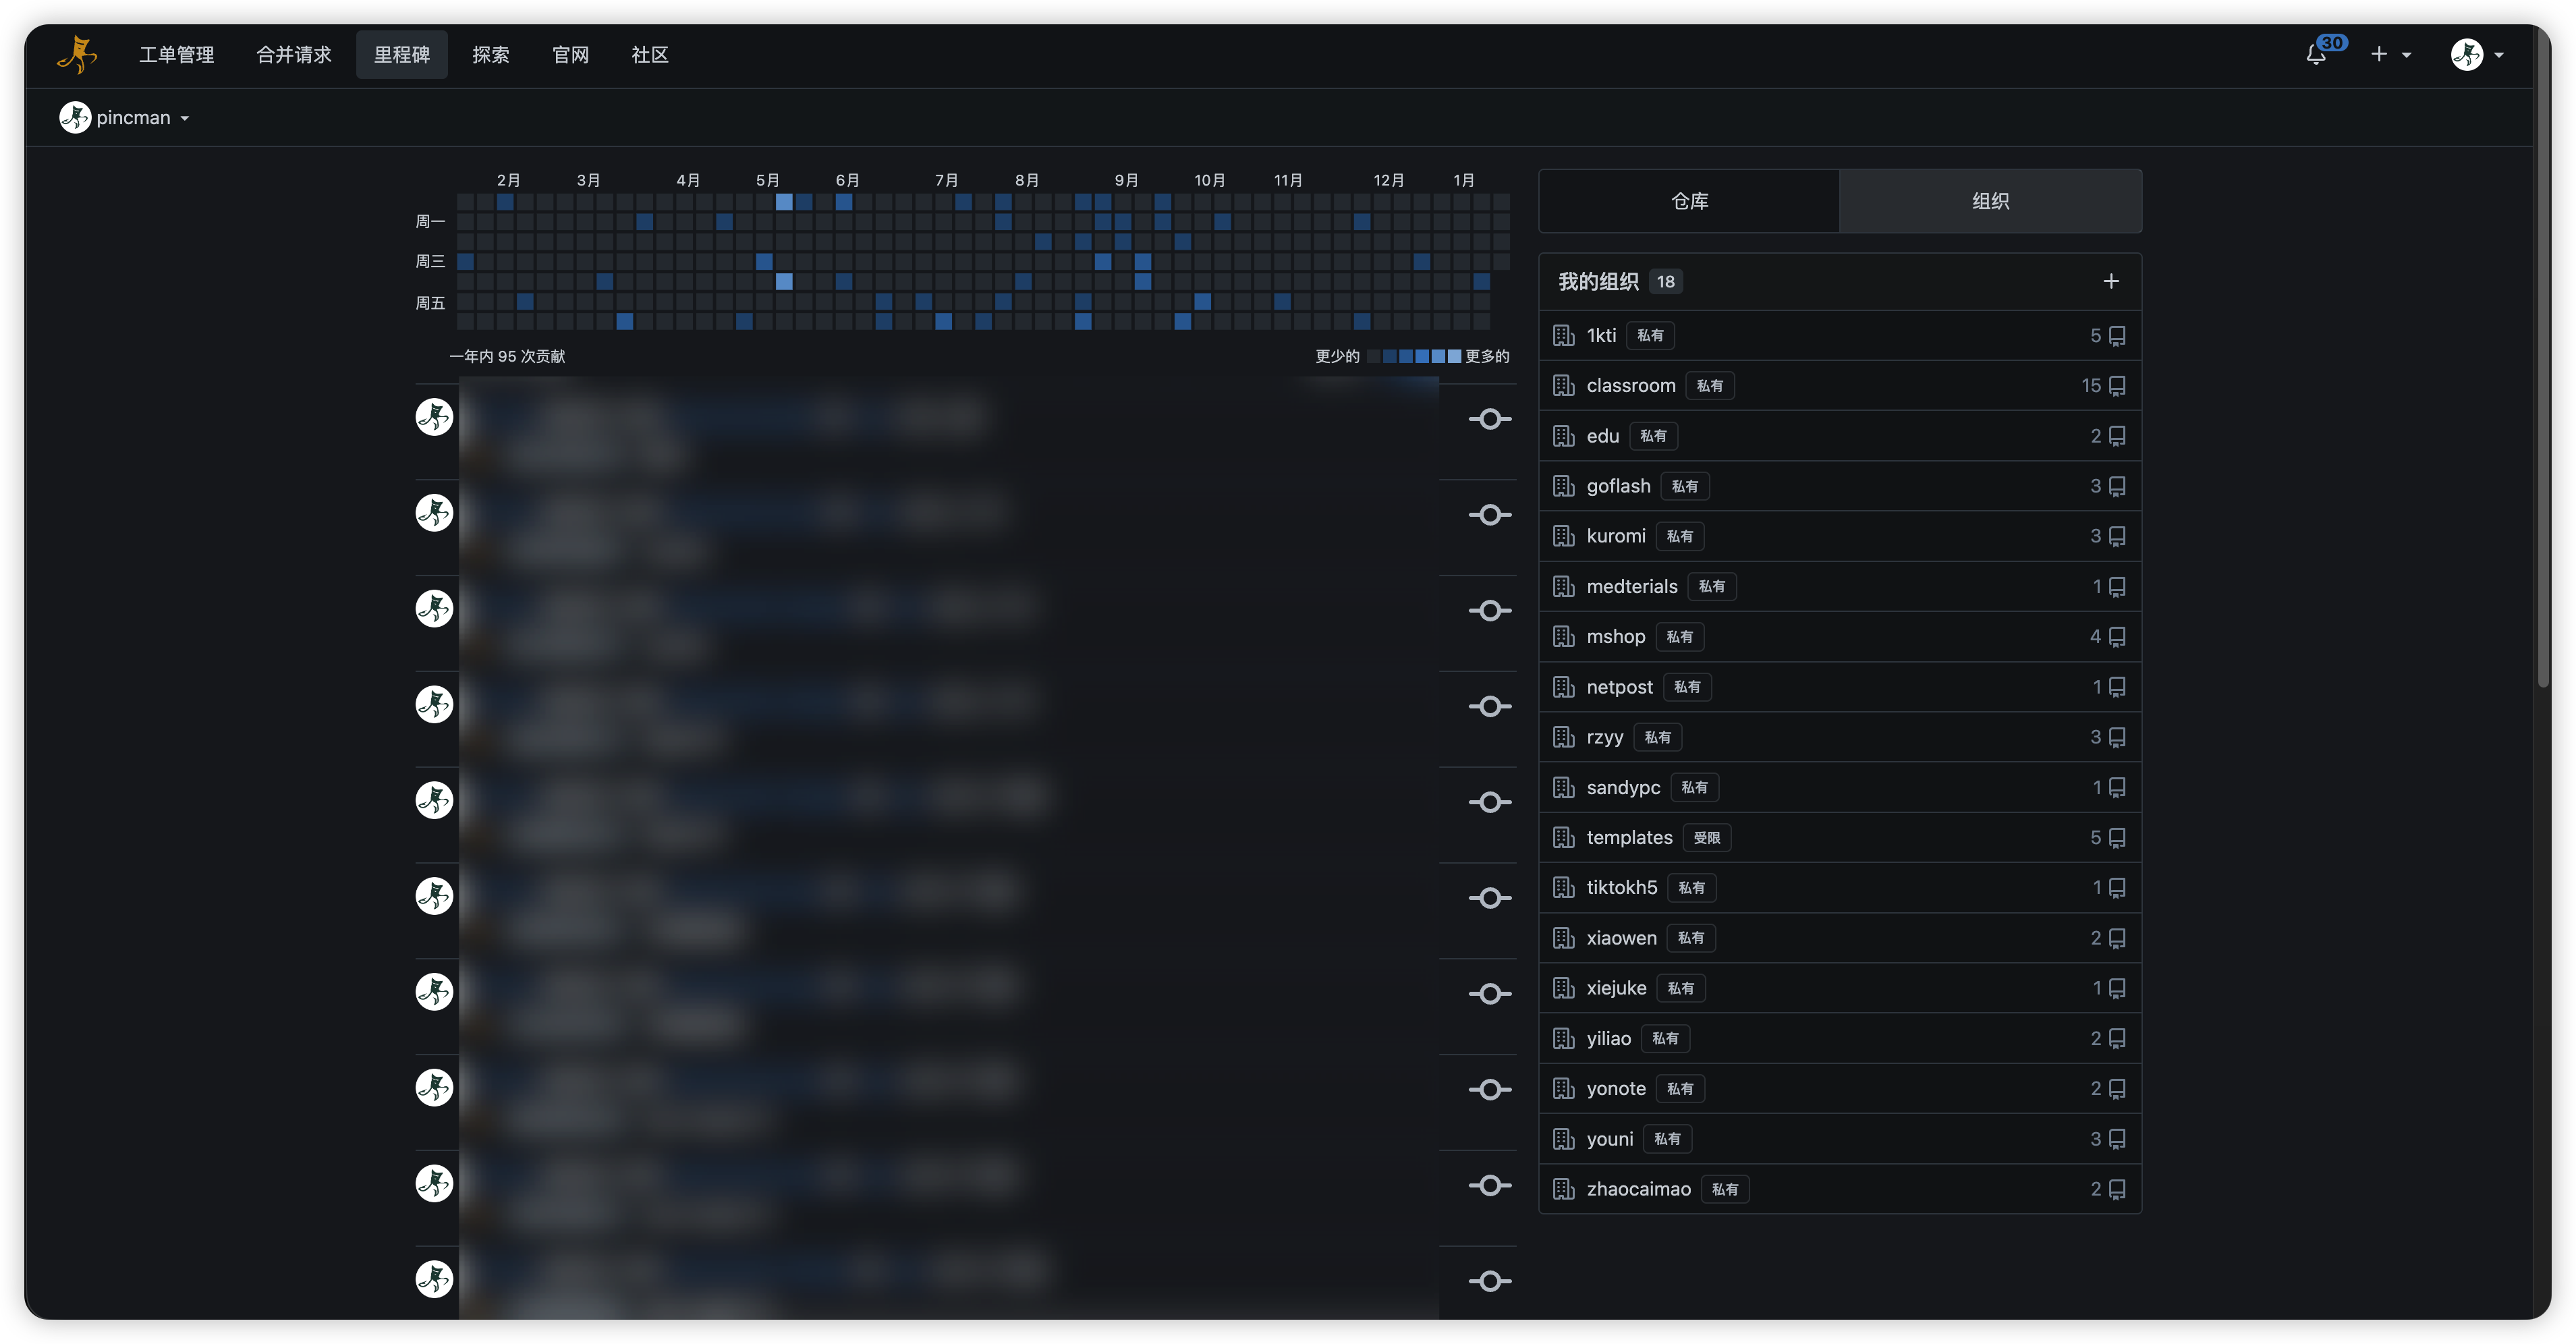The image size is (2576, 1344).
Task: Click plus icon to add new organization
Action: [x=2110, y=282]
